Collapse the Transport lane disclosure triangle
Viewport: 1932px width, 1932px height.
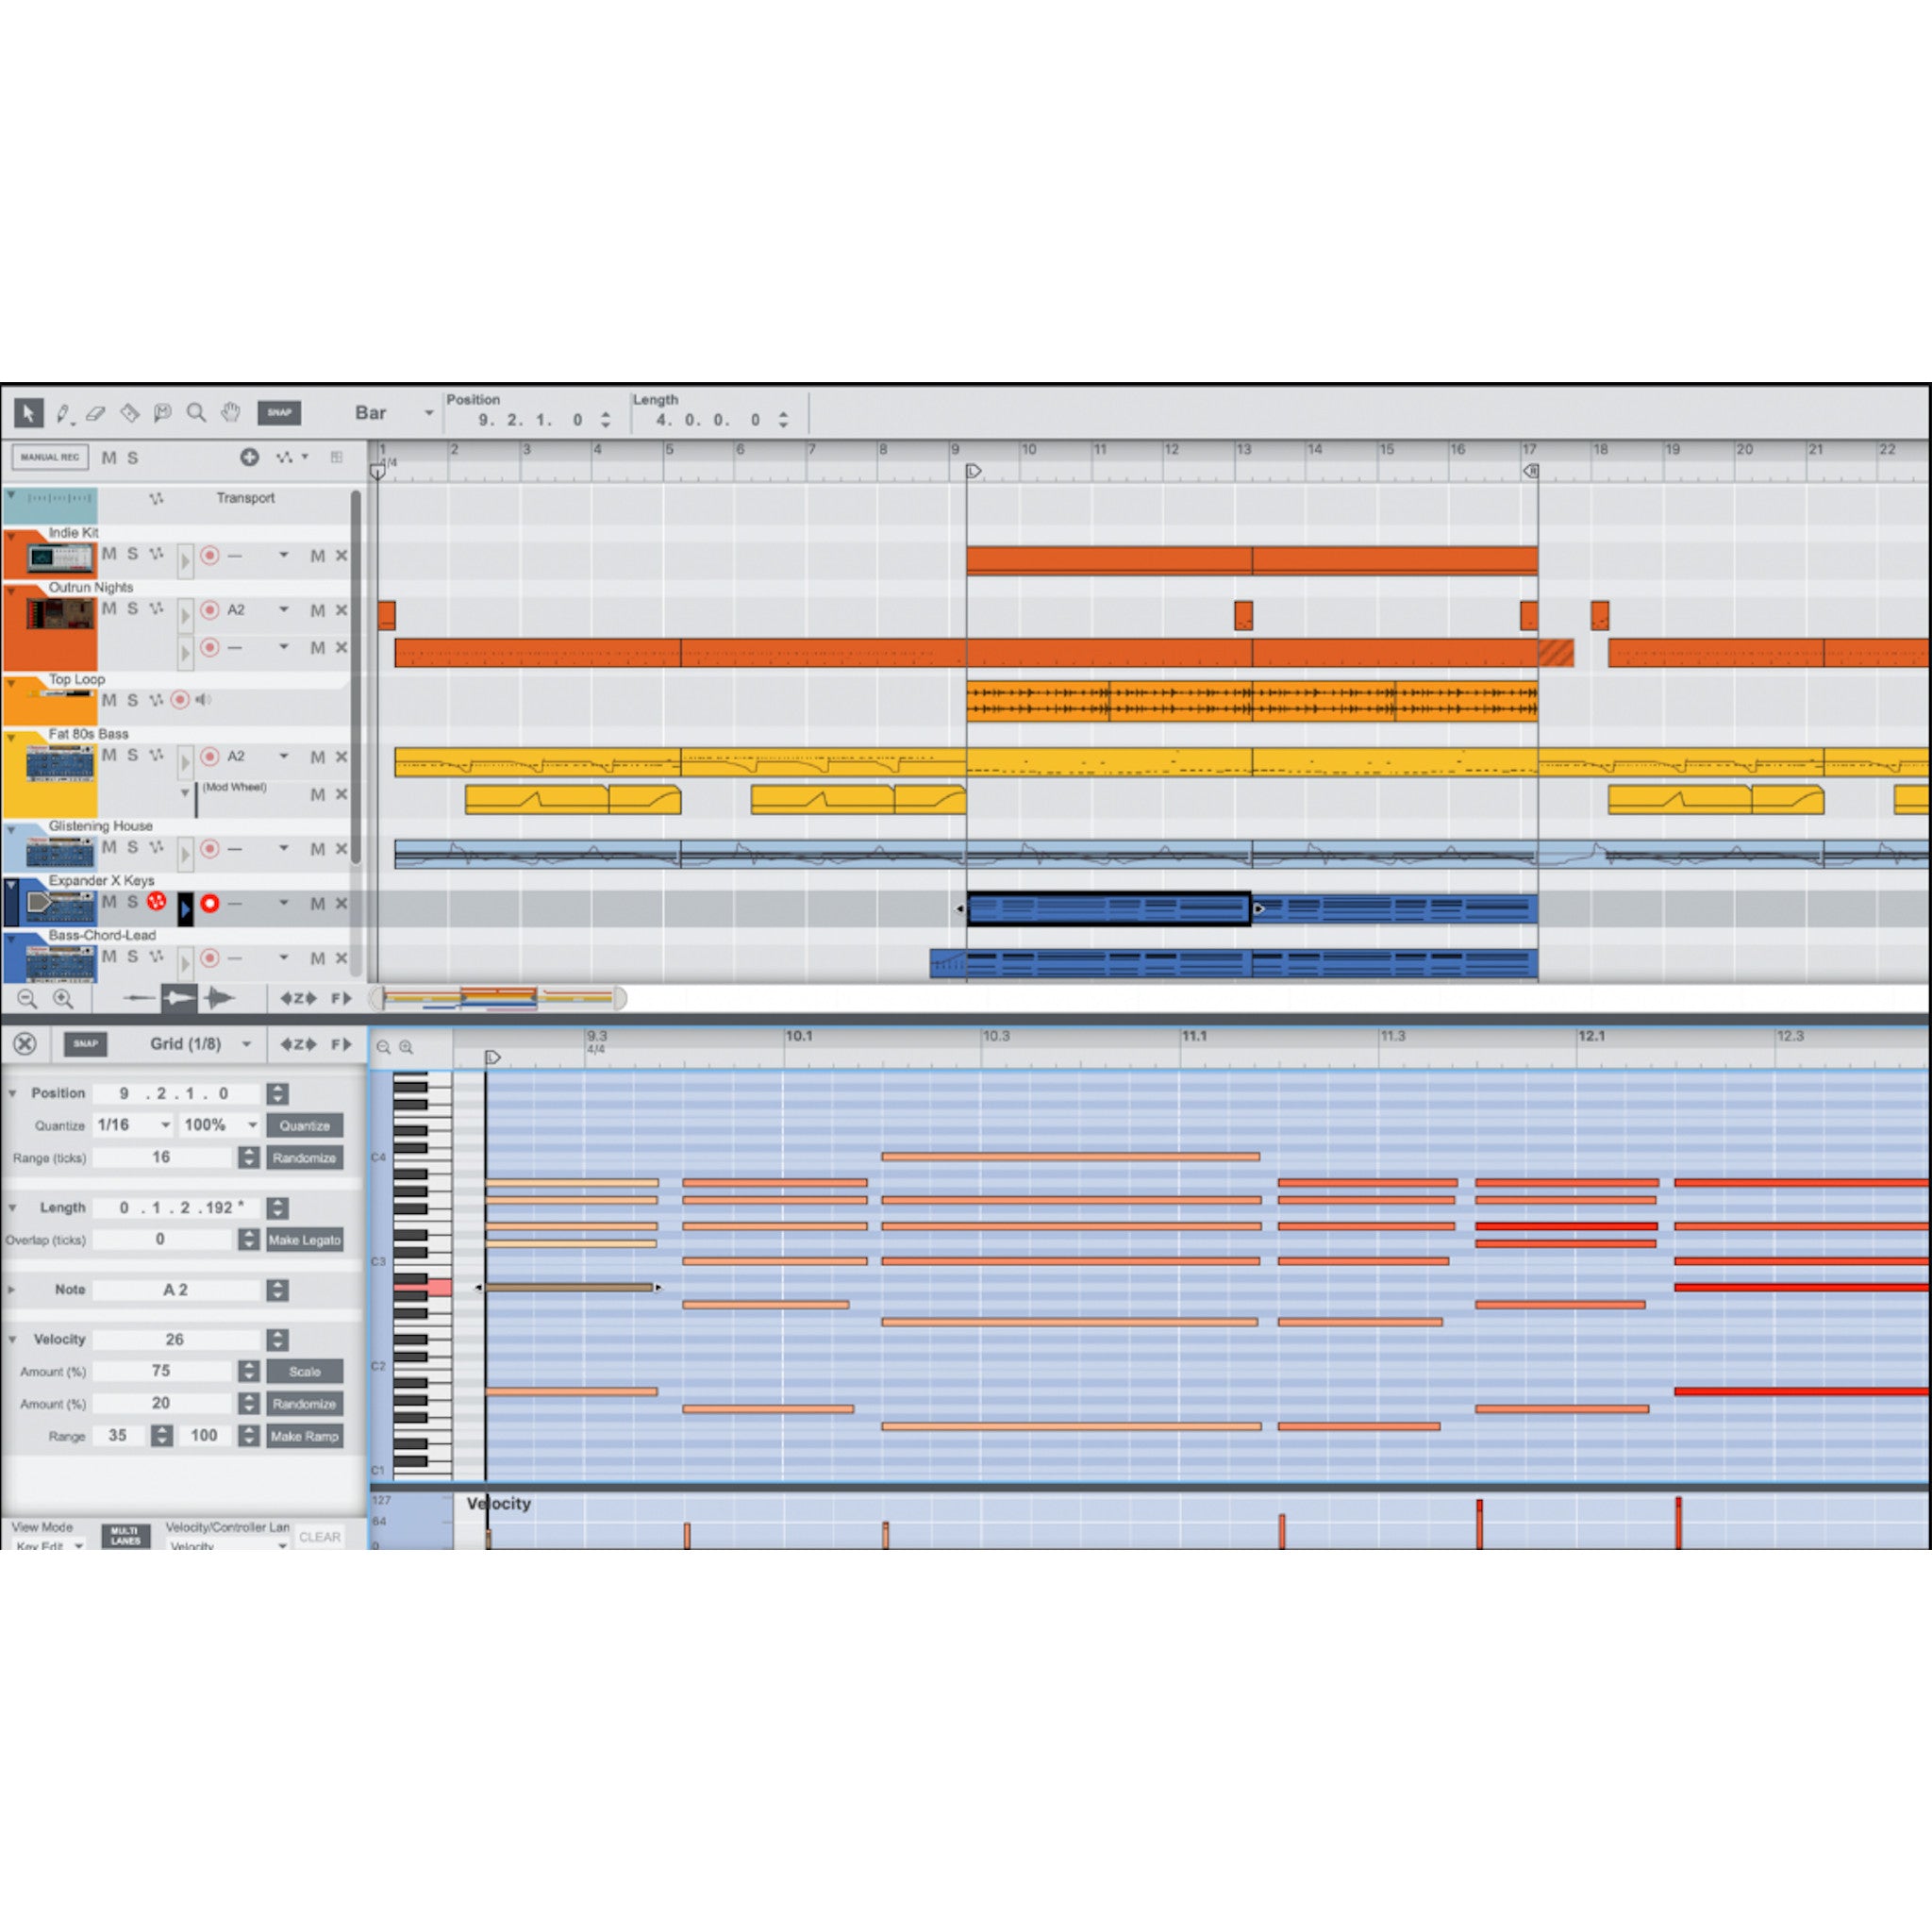(x=12, y=493)
